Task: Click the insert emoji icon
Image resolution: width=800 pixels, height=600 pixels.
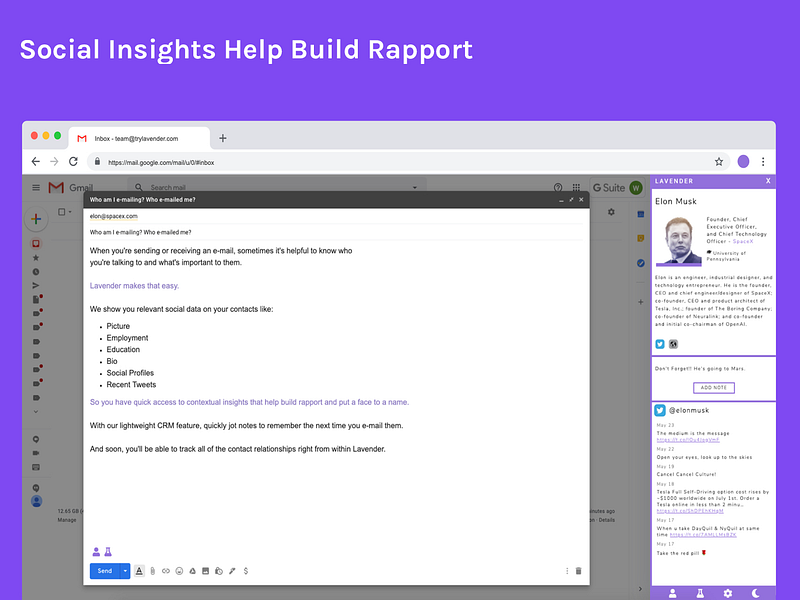Action: pos(179,571)
